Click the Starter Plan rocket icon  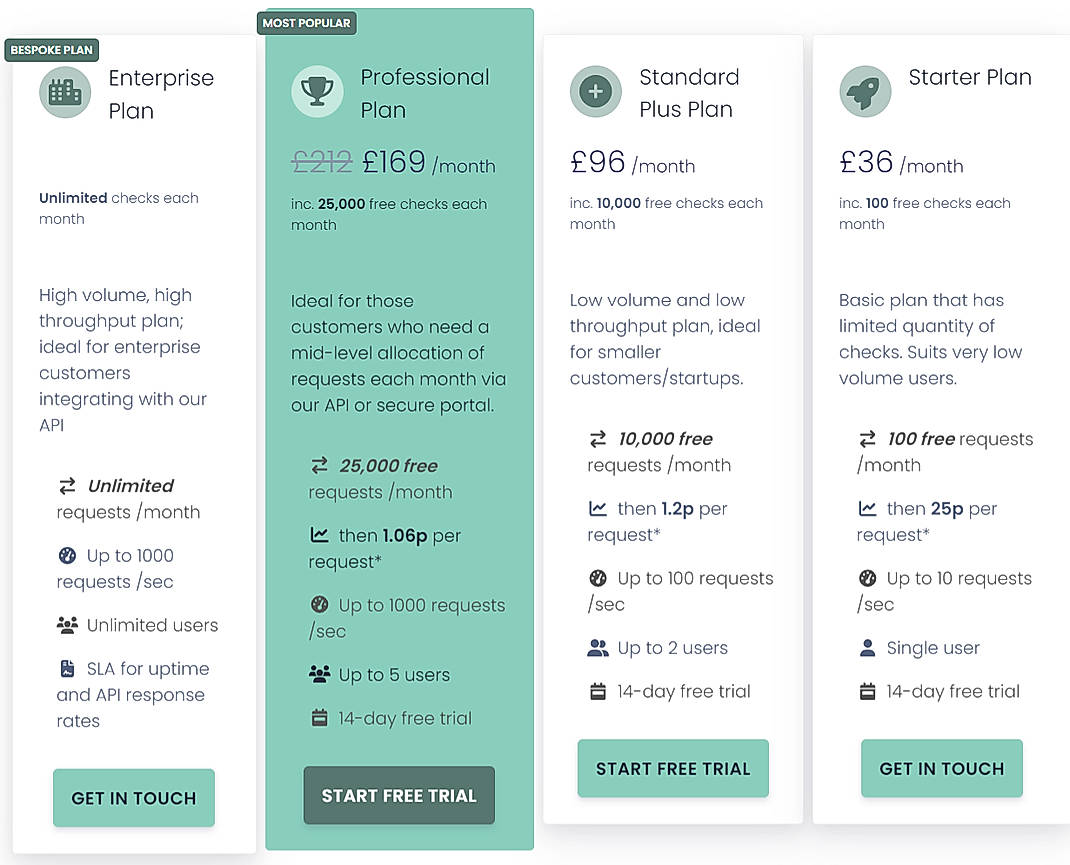tap(865, 91)
